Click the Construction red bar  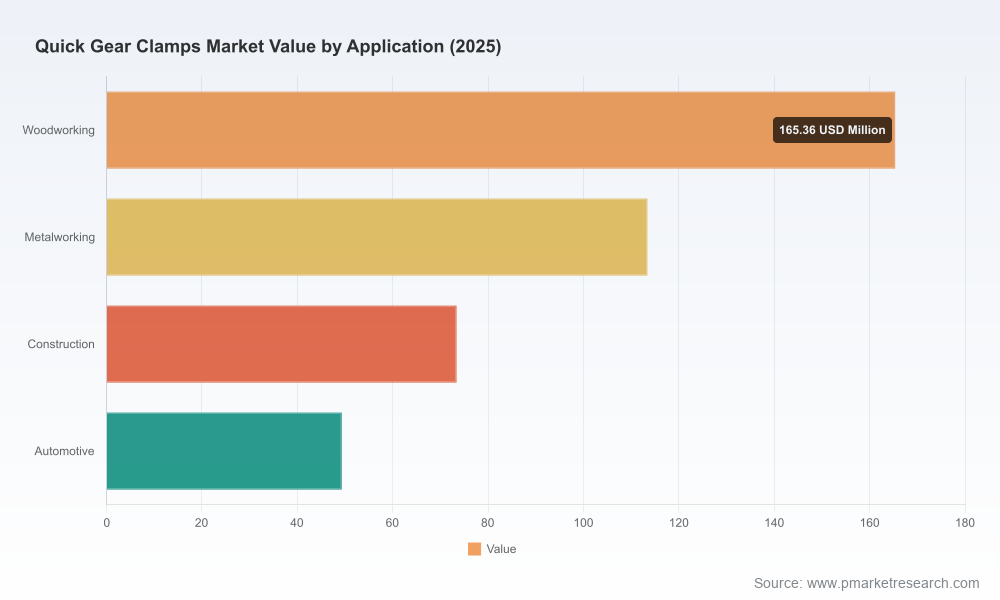point(281,344)
